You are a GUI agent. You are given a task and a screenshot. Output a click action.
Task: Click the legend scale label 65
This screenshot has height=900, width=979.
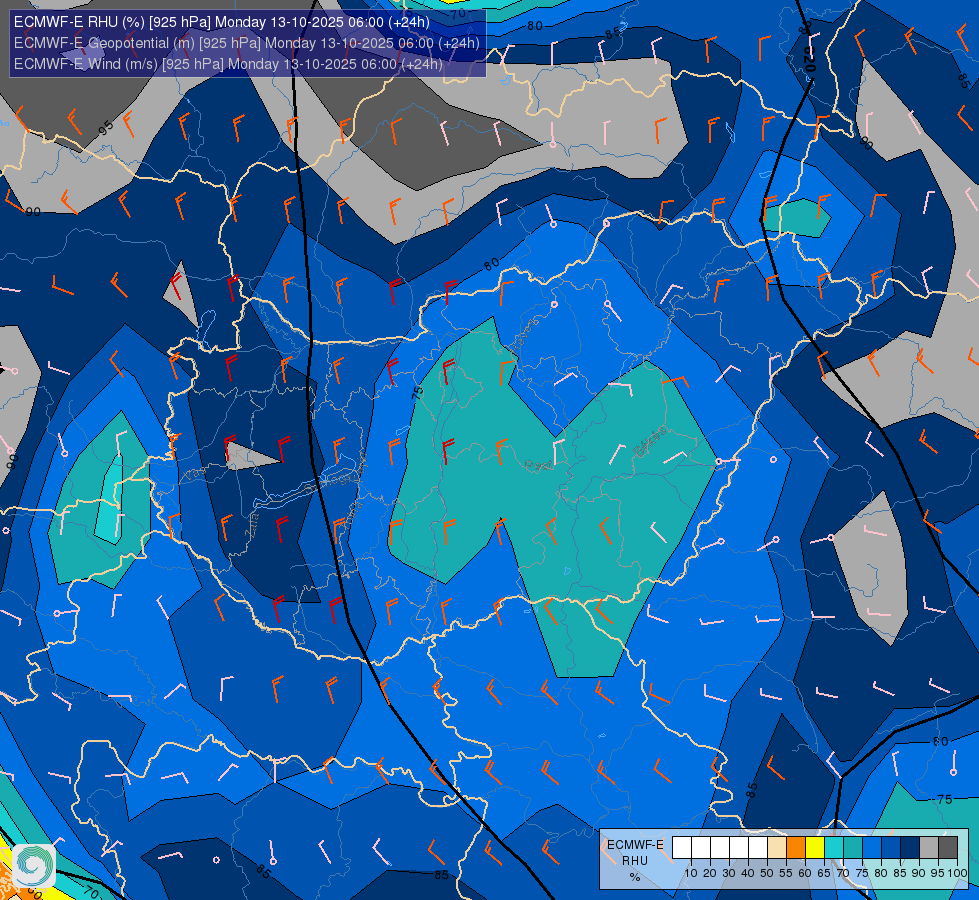tap(824, 874)
